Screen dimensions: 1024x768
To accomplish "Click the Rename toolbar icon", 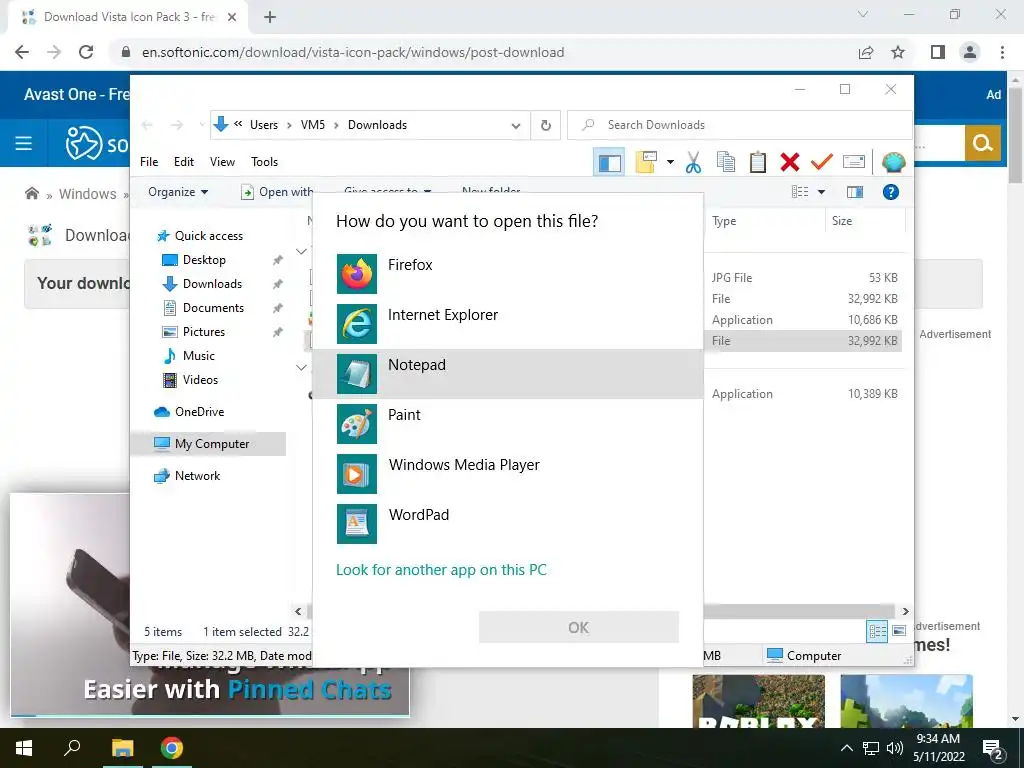I will pos(854,161).
